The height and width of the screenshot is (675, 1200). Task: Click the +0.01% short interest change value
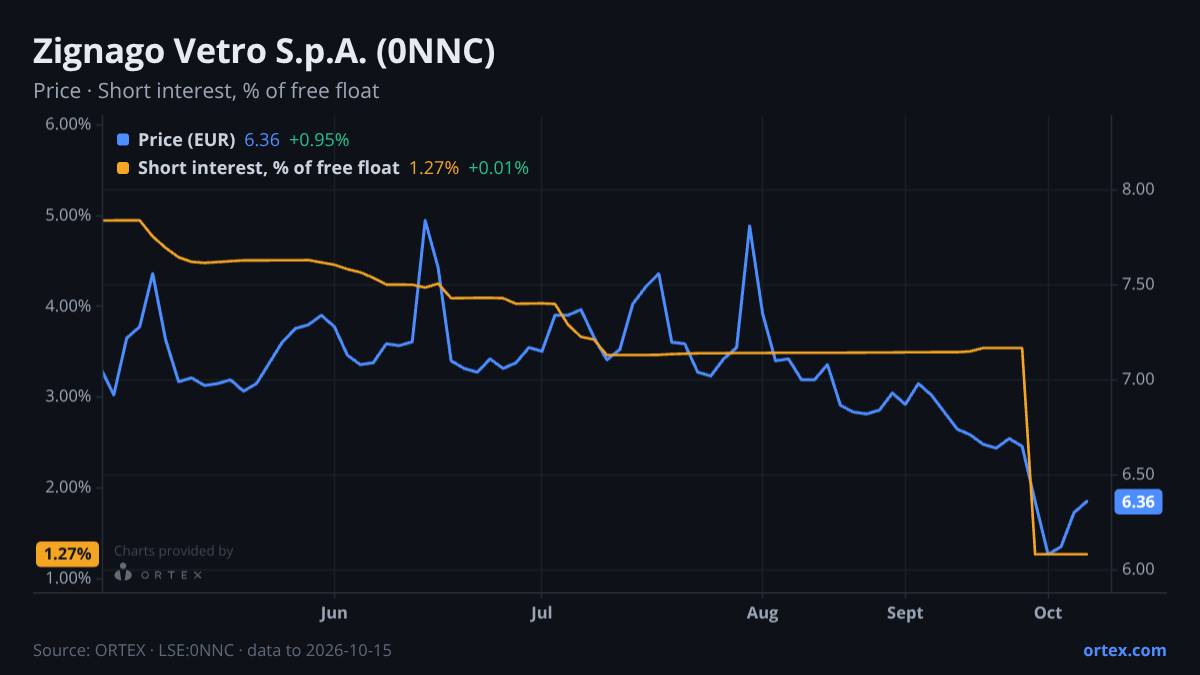[498, 168]
